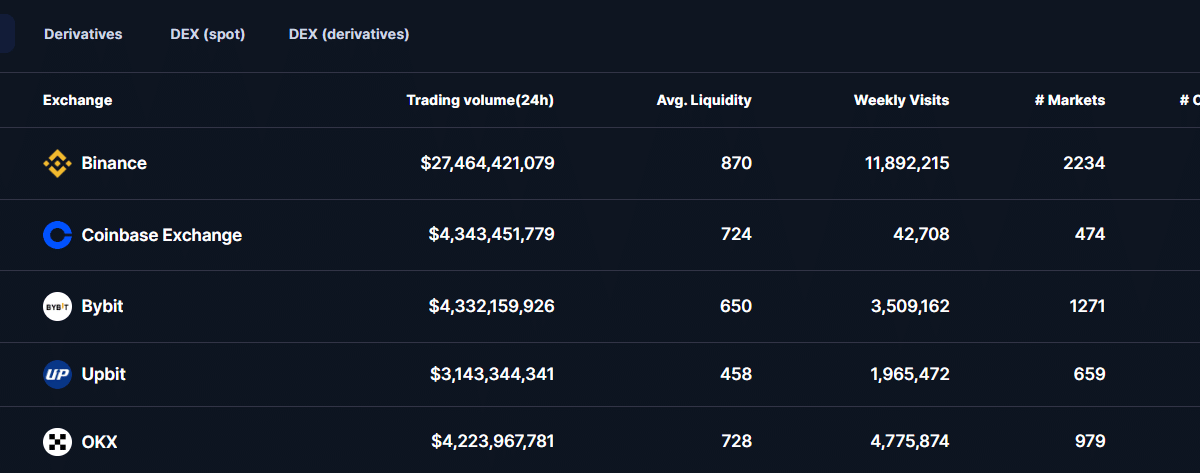The height and width of the screenshot is (473, 1200).
Task: Click Binance's 24h trading volume value
Action: click(x=487, y=164)
